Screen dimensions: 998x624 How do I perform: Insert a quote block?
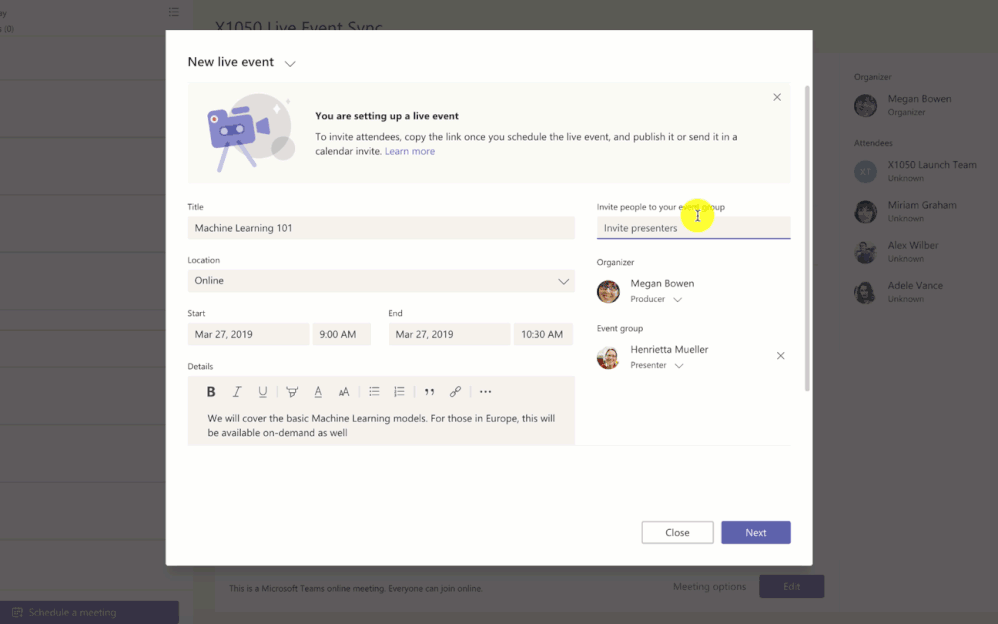pyautogui.click(x=428, y=391)
